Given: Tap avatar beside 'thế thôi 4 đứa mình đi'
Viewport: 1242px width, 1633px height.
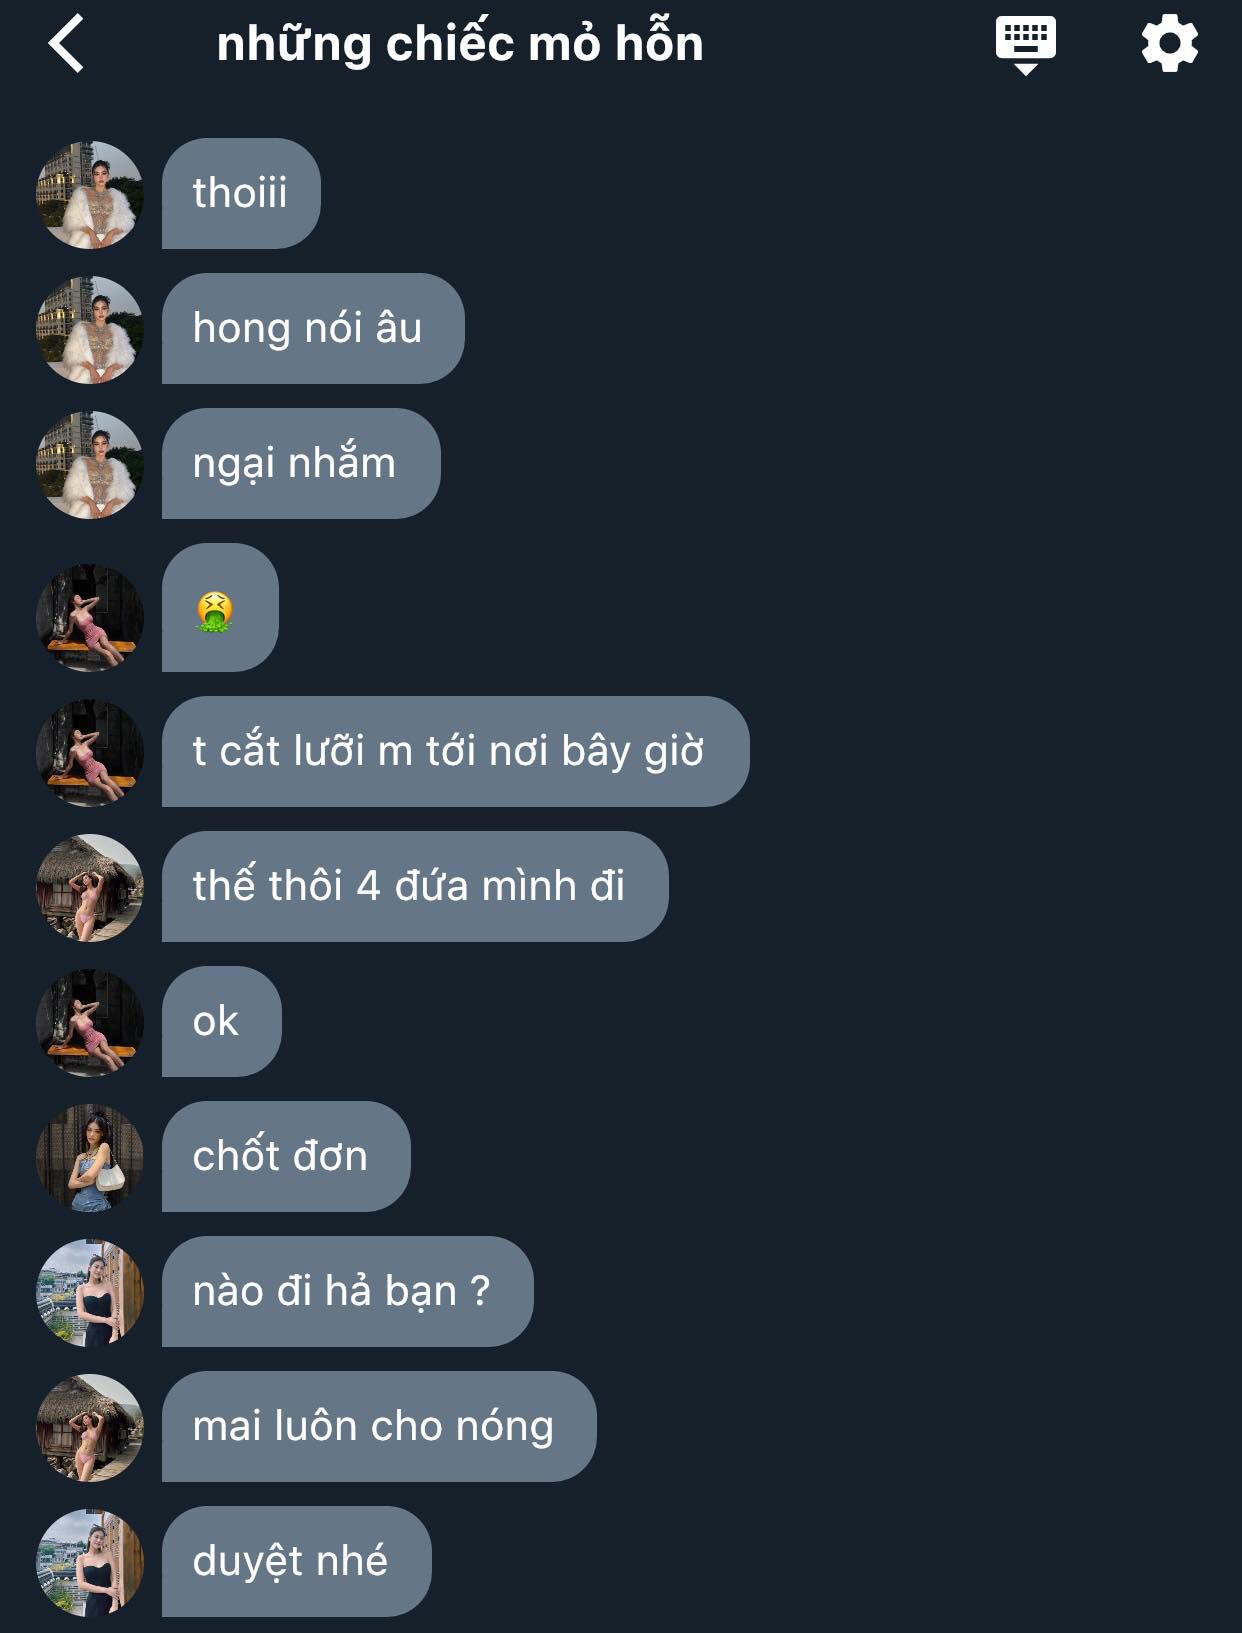Looking at the screenshot, I should pos(90,887).
